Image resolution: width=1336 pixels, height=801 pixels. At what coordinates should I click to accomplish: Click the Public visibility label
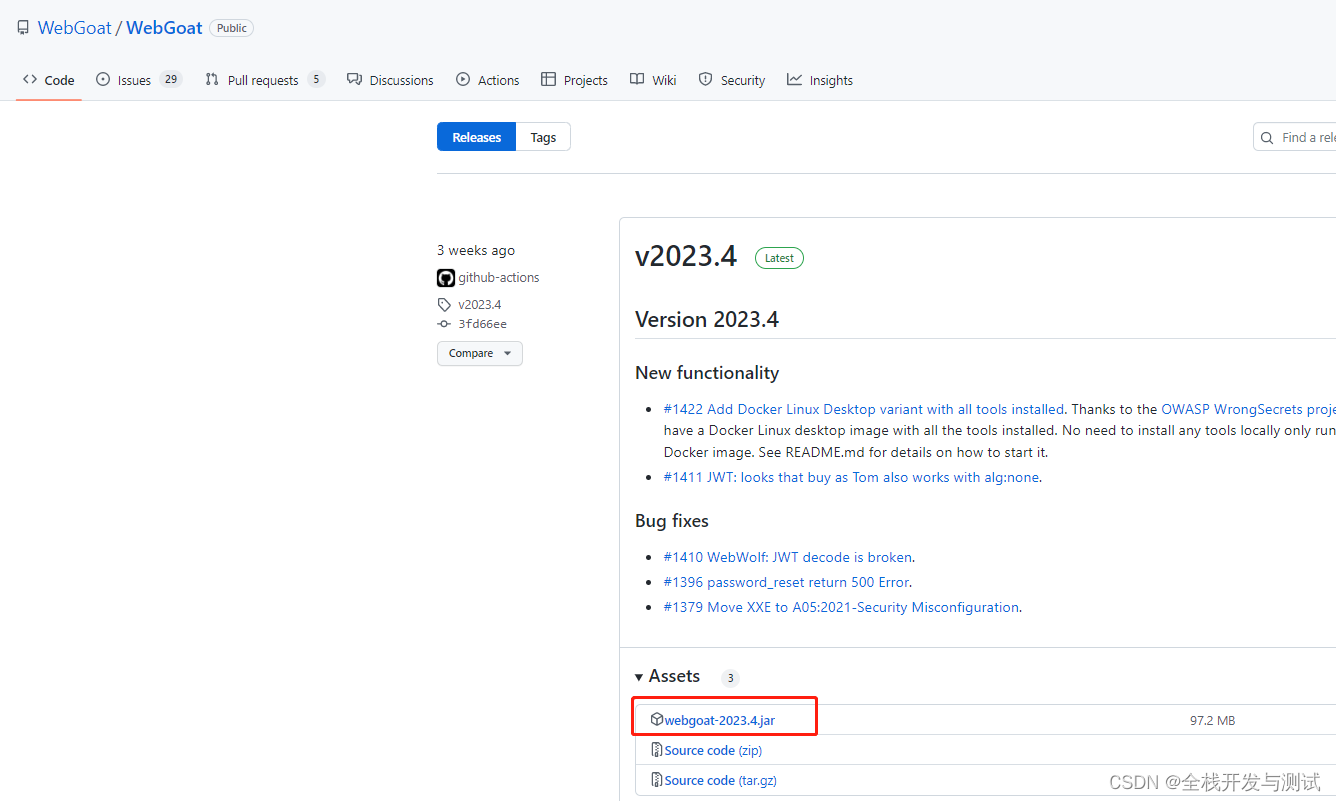(231, 28)
